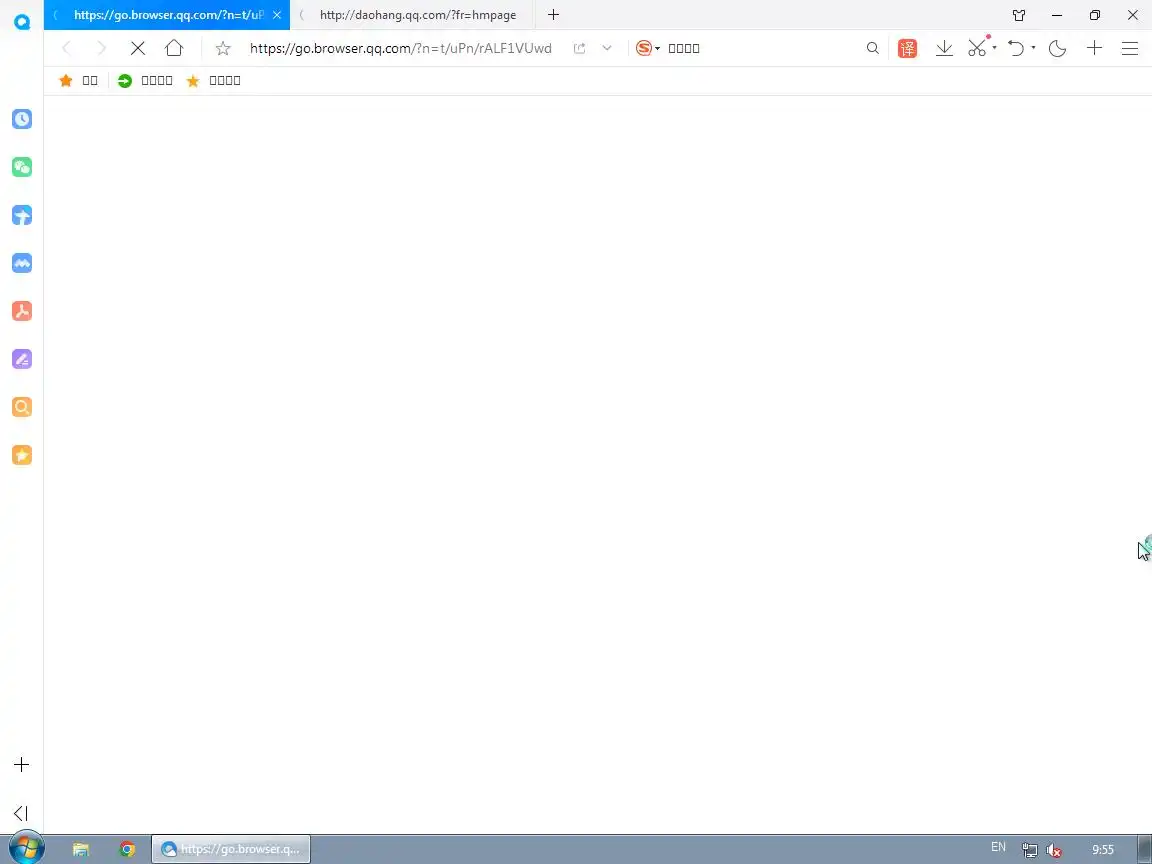Viewport: 1152px width, 864px height.
Task: Go forward to next page
Action: (x=101, y=48)
